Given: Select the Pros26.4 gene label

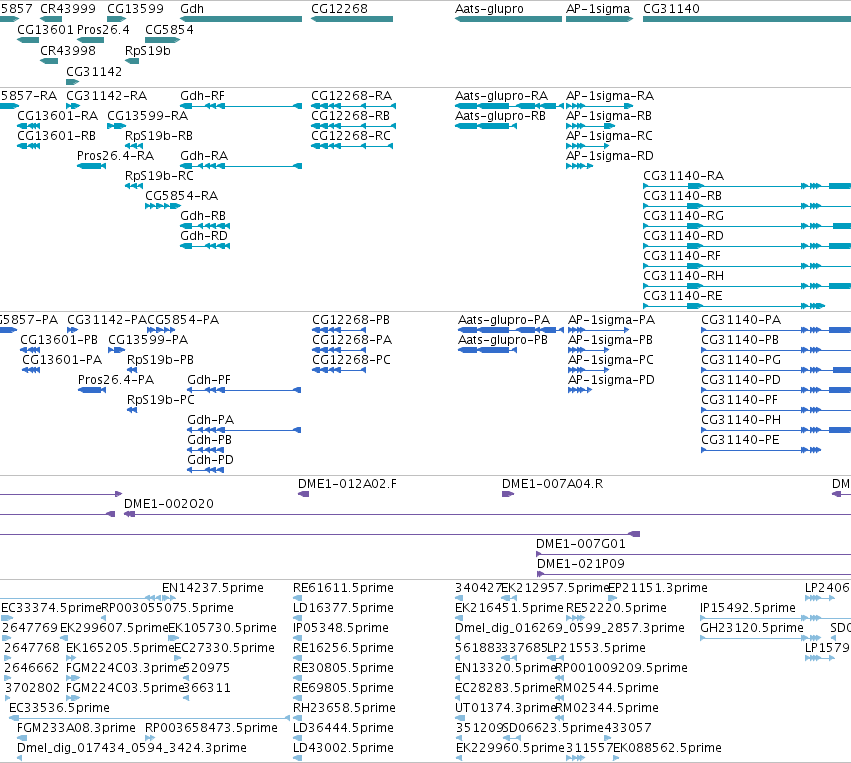Looking at the screenshot, I should 103,29.
